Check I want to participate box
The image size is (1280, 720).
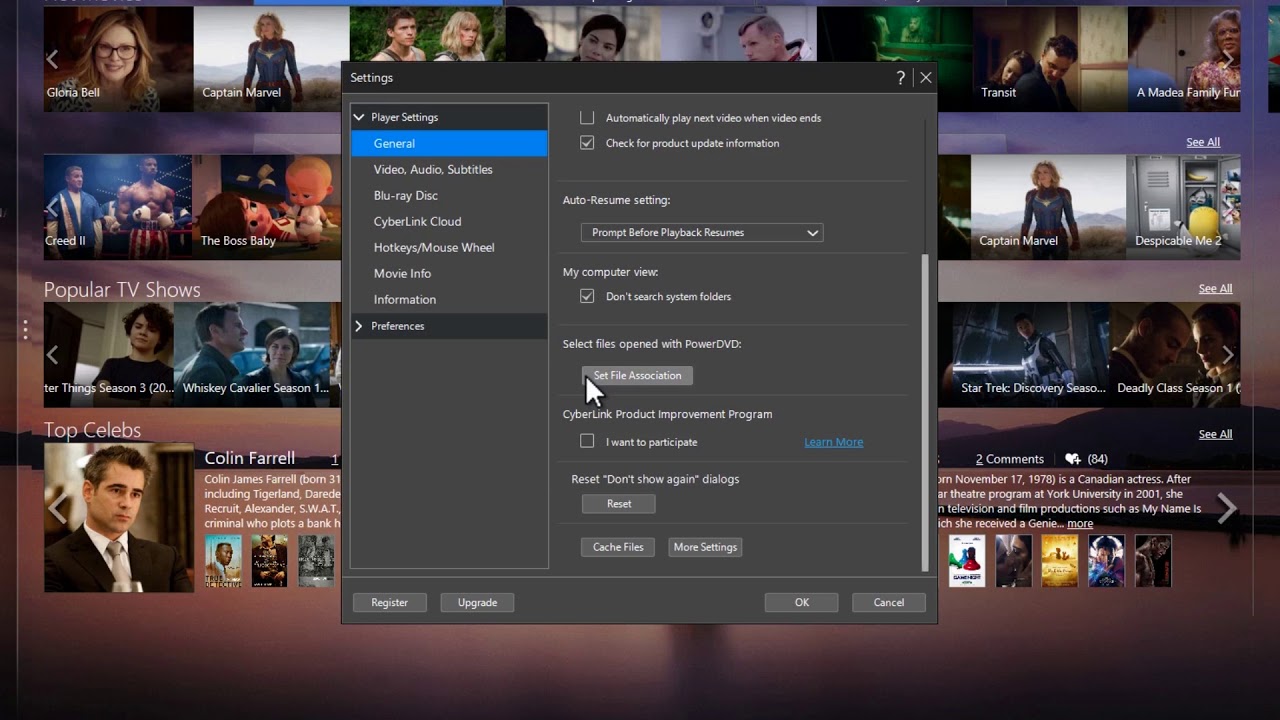click(587, 441)
